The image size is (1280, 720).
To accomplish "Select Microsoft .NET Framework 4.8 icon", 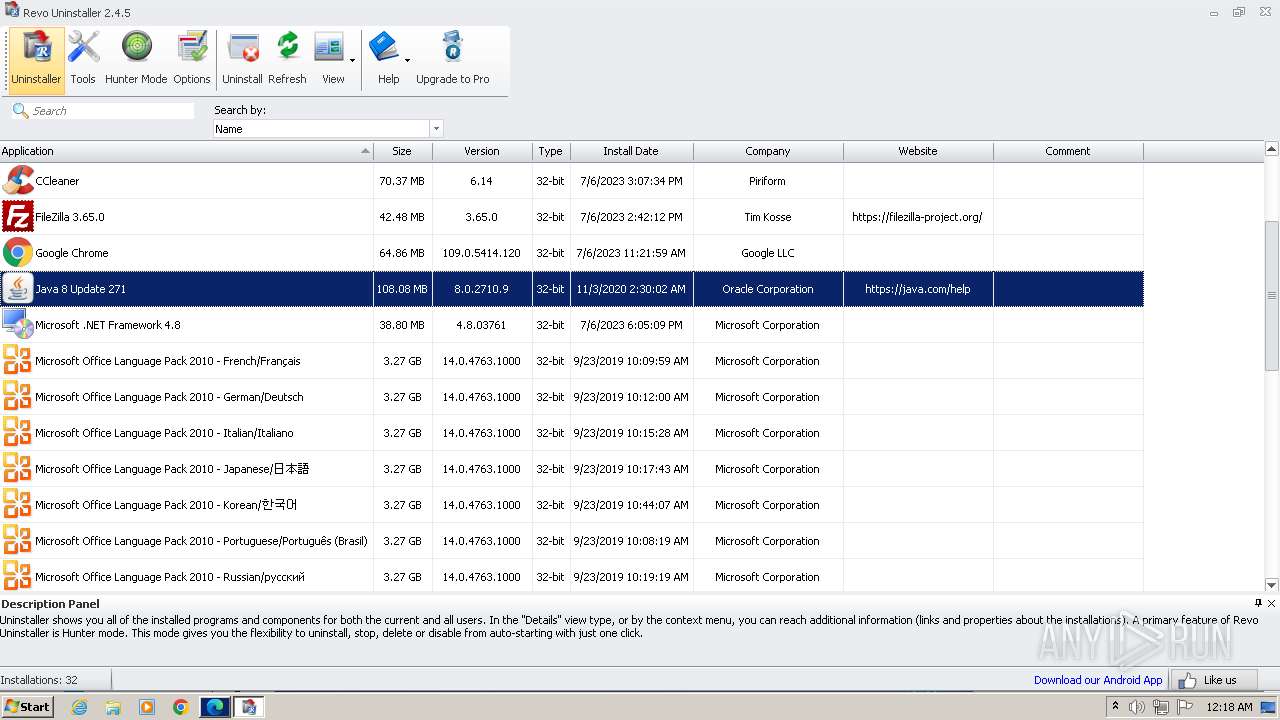I will click(x=18, y=325).
